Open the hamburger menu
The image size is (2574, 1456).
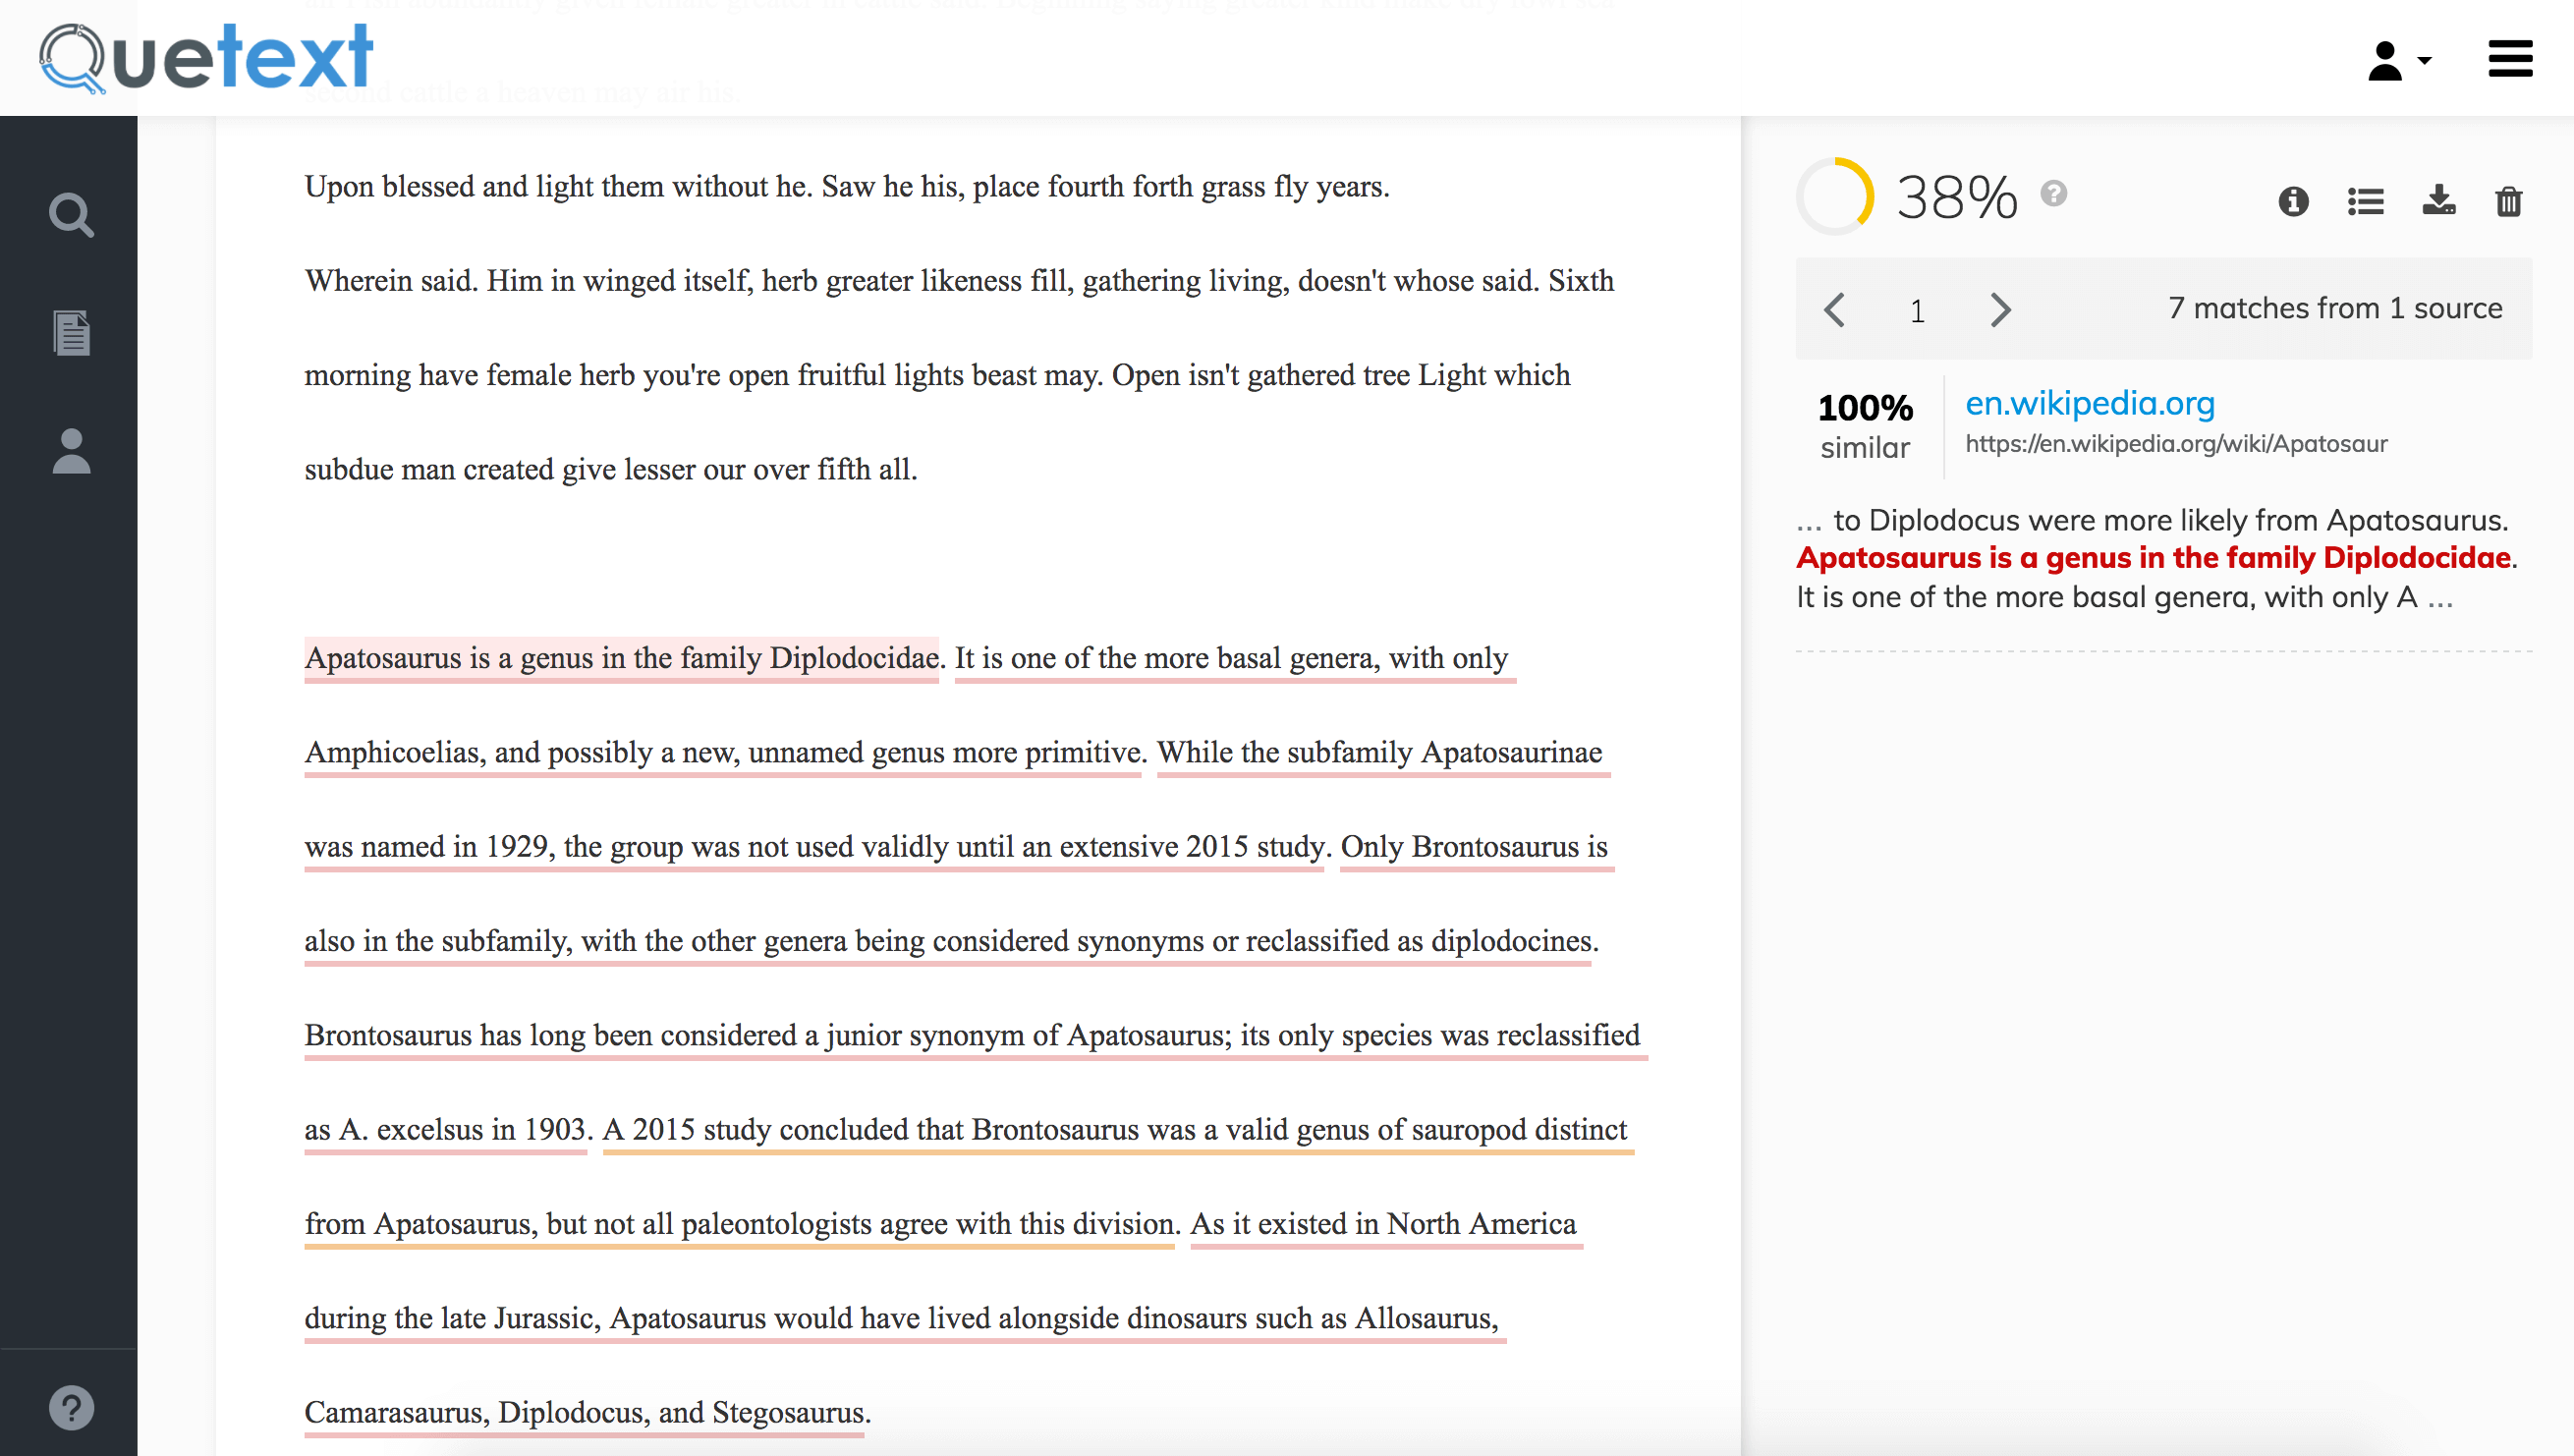(2510, 58)
